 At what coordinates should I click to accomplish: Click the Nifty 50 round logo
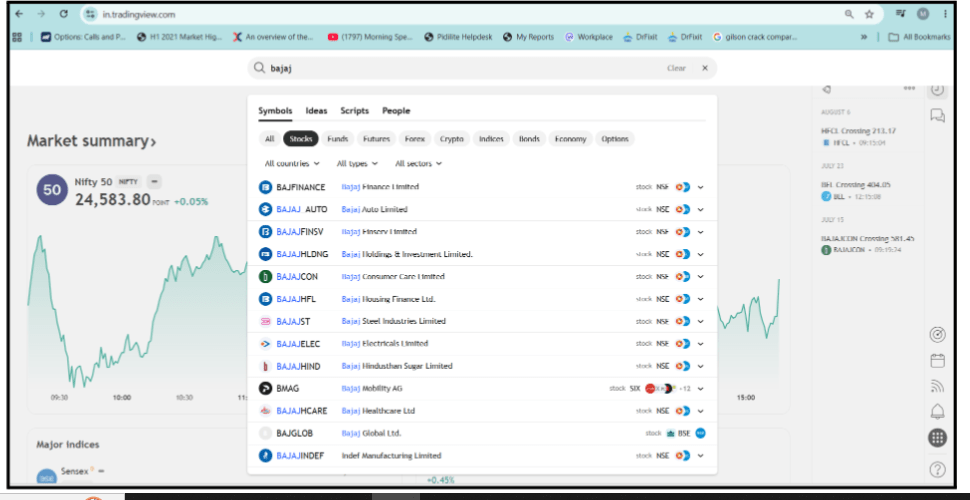pyautogui.click(x=52, y=190)
